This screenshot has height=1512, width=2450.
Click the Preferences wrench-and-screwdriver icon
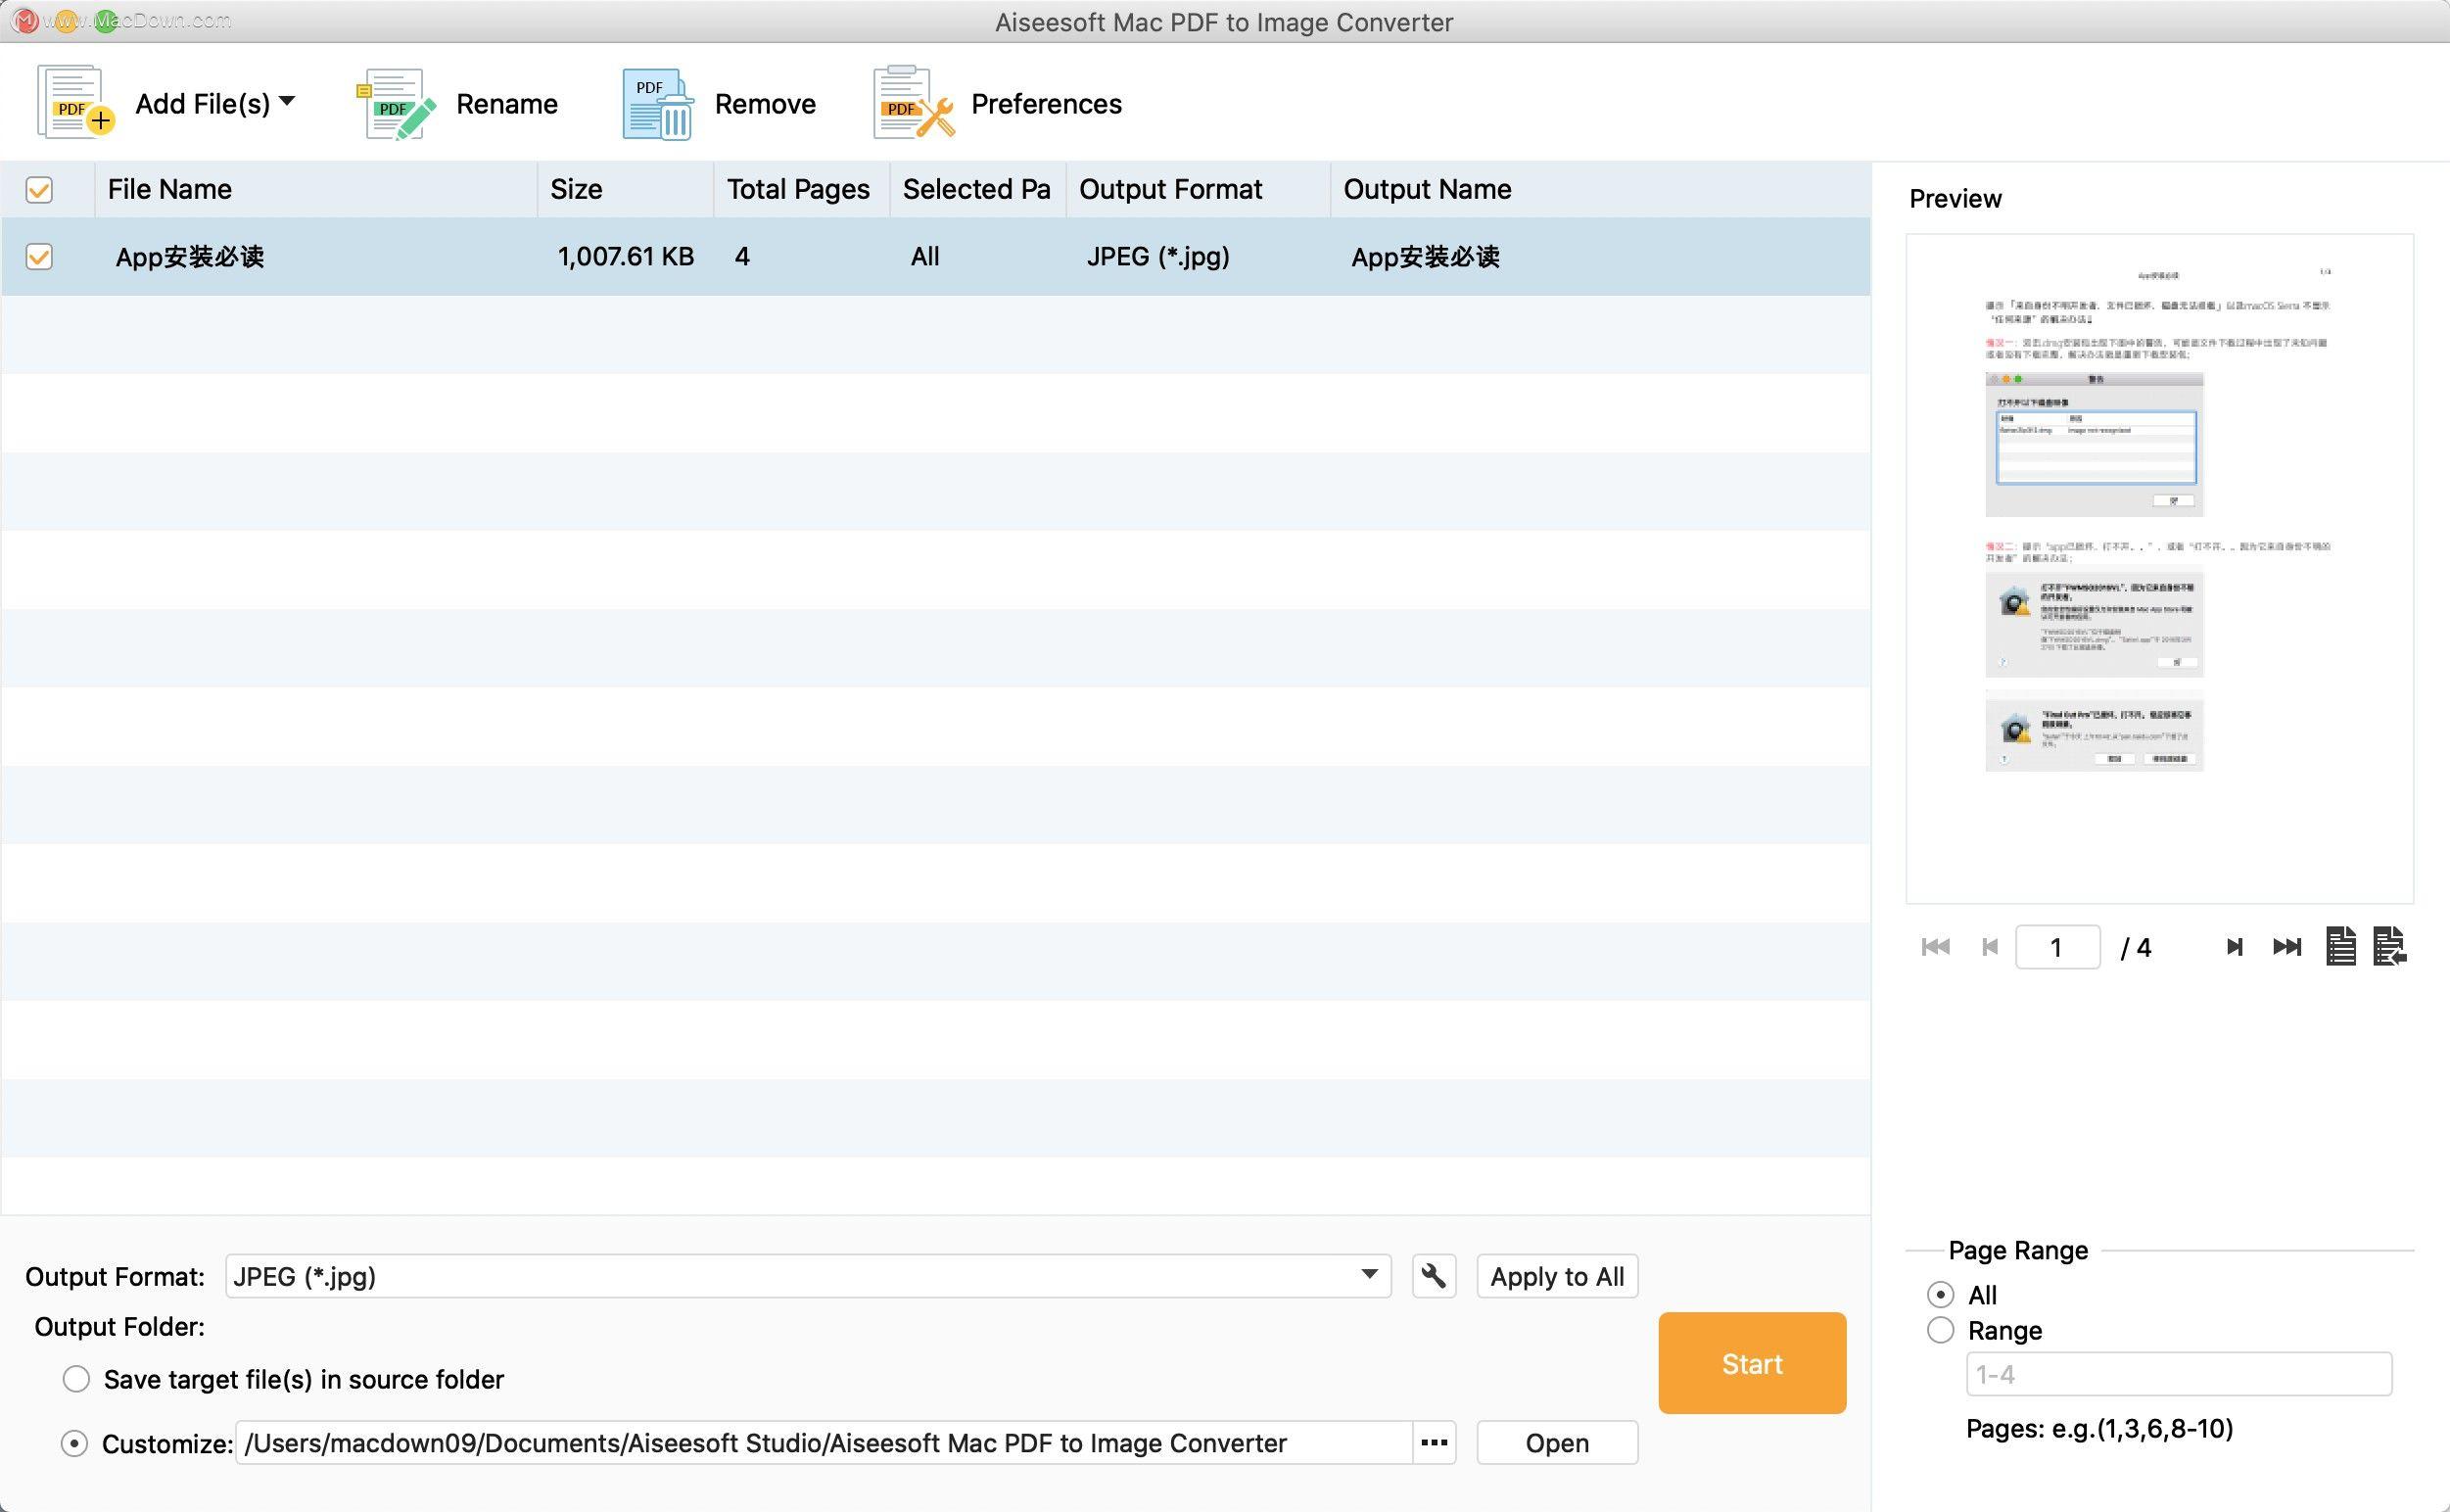[913, 103]
